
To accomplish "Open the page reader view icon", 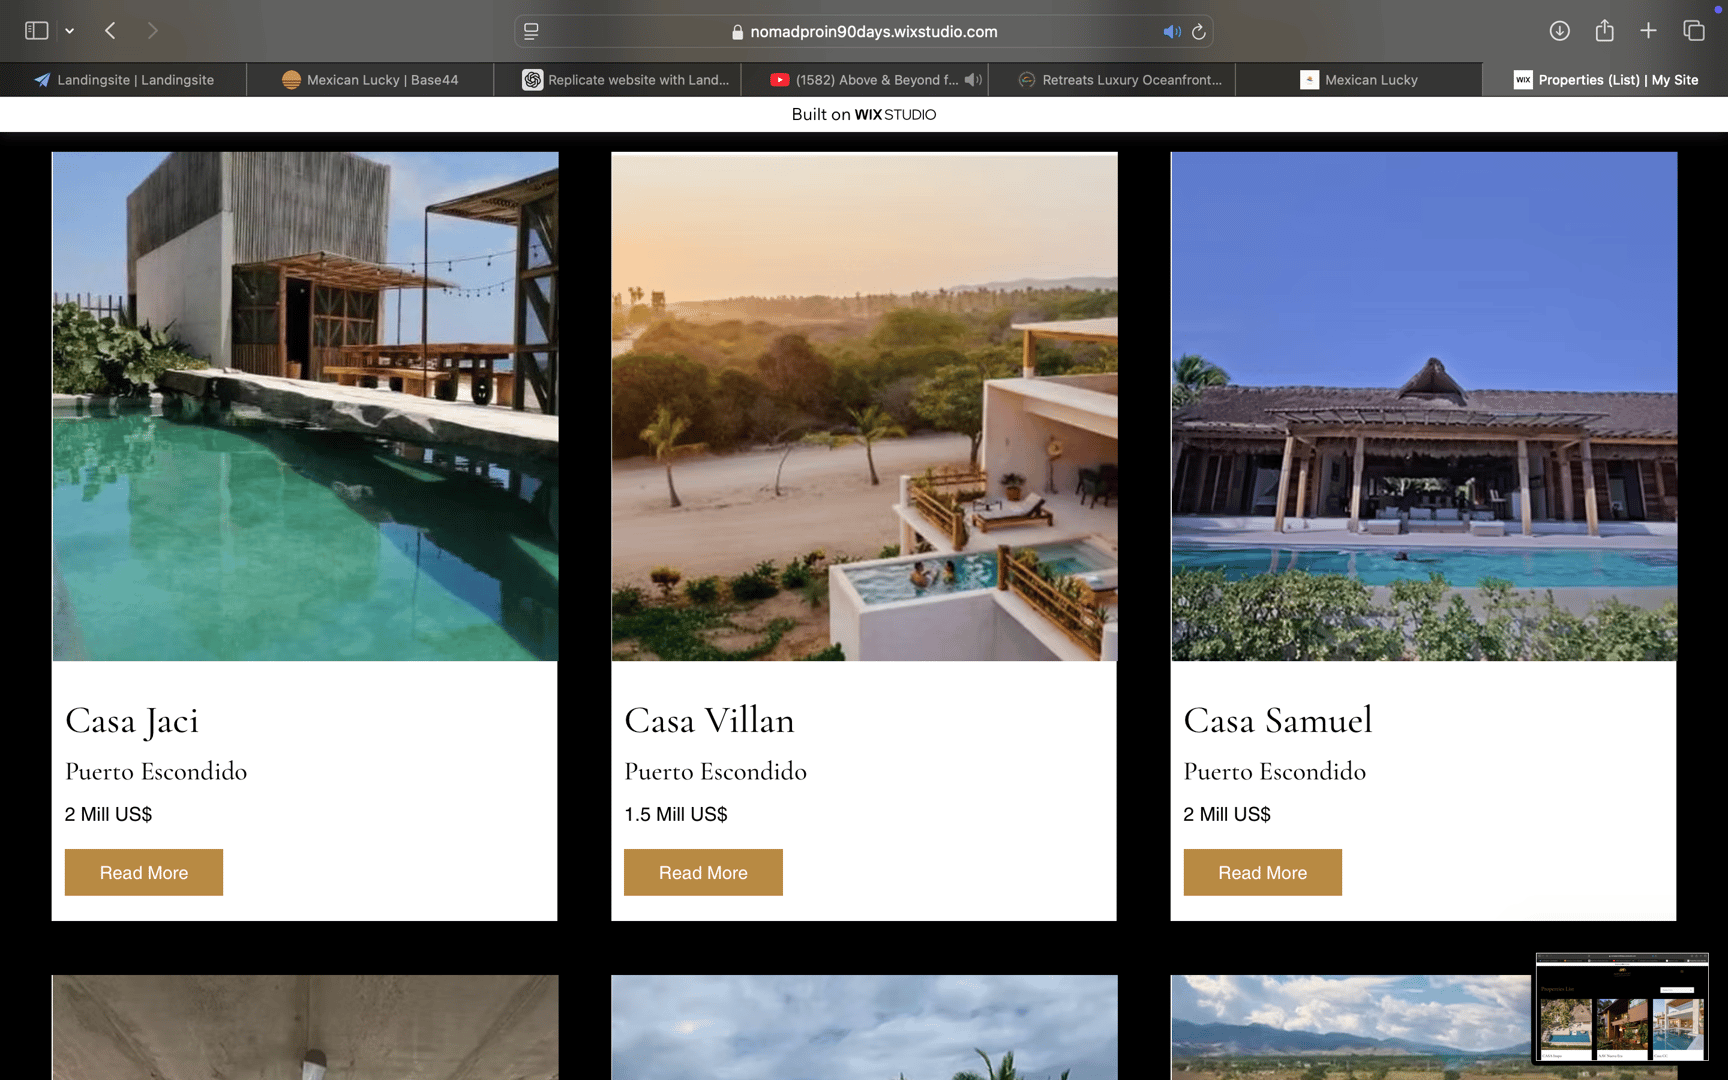I will (x=531, y=32).
